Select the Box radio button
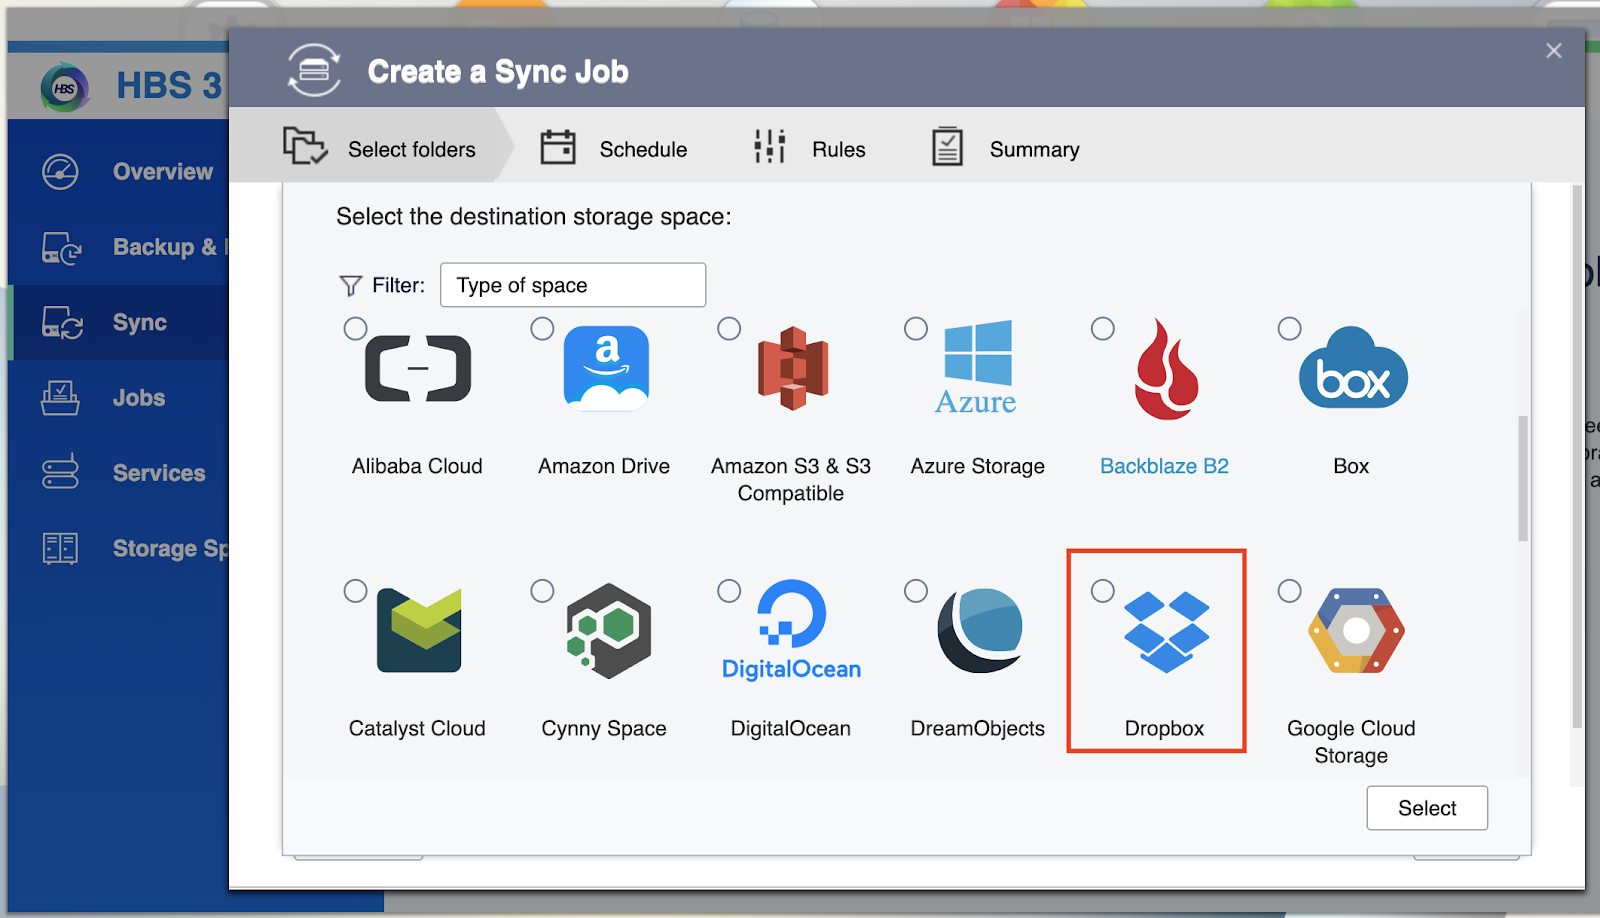The width and height of the screenshot is (1600, 918). [x=1290, y=329]
